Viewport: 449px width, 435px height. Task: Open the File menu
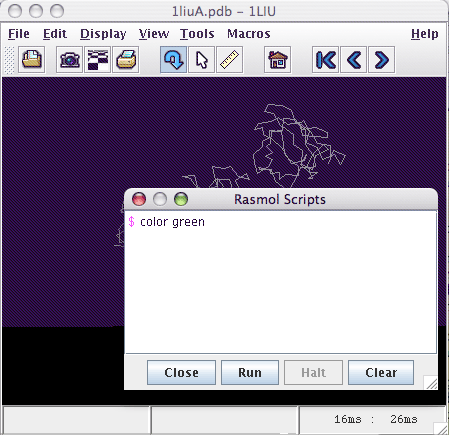tap(19, 34)
